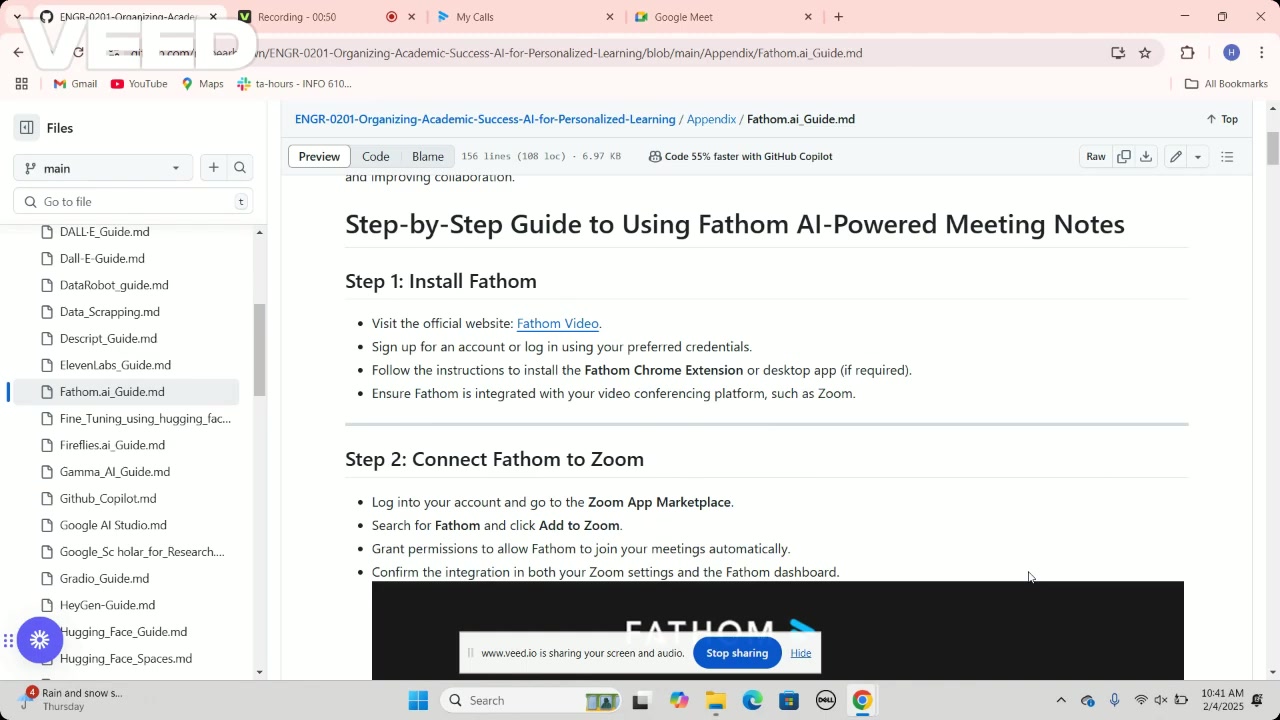This screenshot has height=720, width=1280.
Task: Download the raw Markdown file
Action: [1146, 156]
